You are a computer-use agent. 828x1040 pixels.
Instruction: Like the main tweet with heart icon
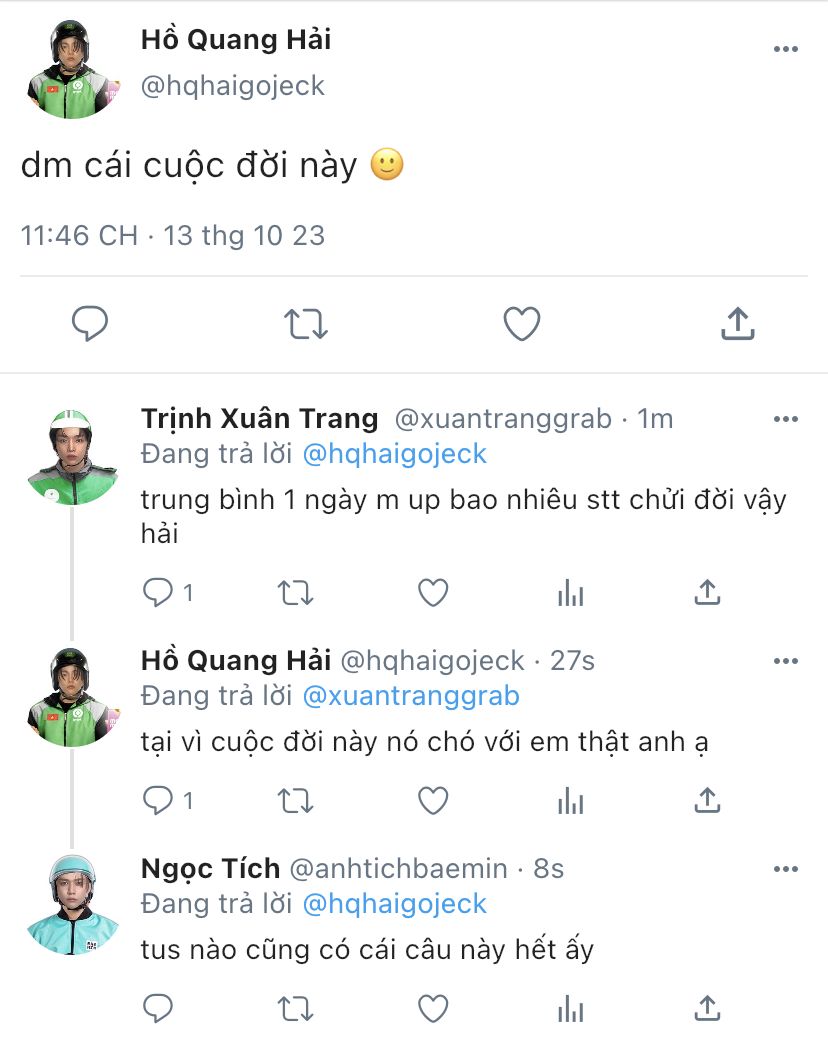(x=521, y=324)
